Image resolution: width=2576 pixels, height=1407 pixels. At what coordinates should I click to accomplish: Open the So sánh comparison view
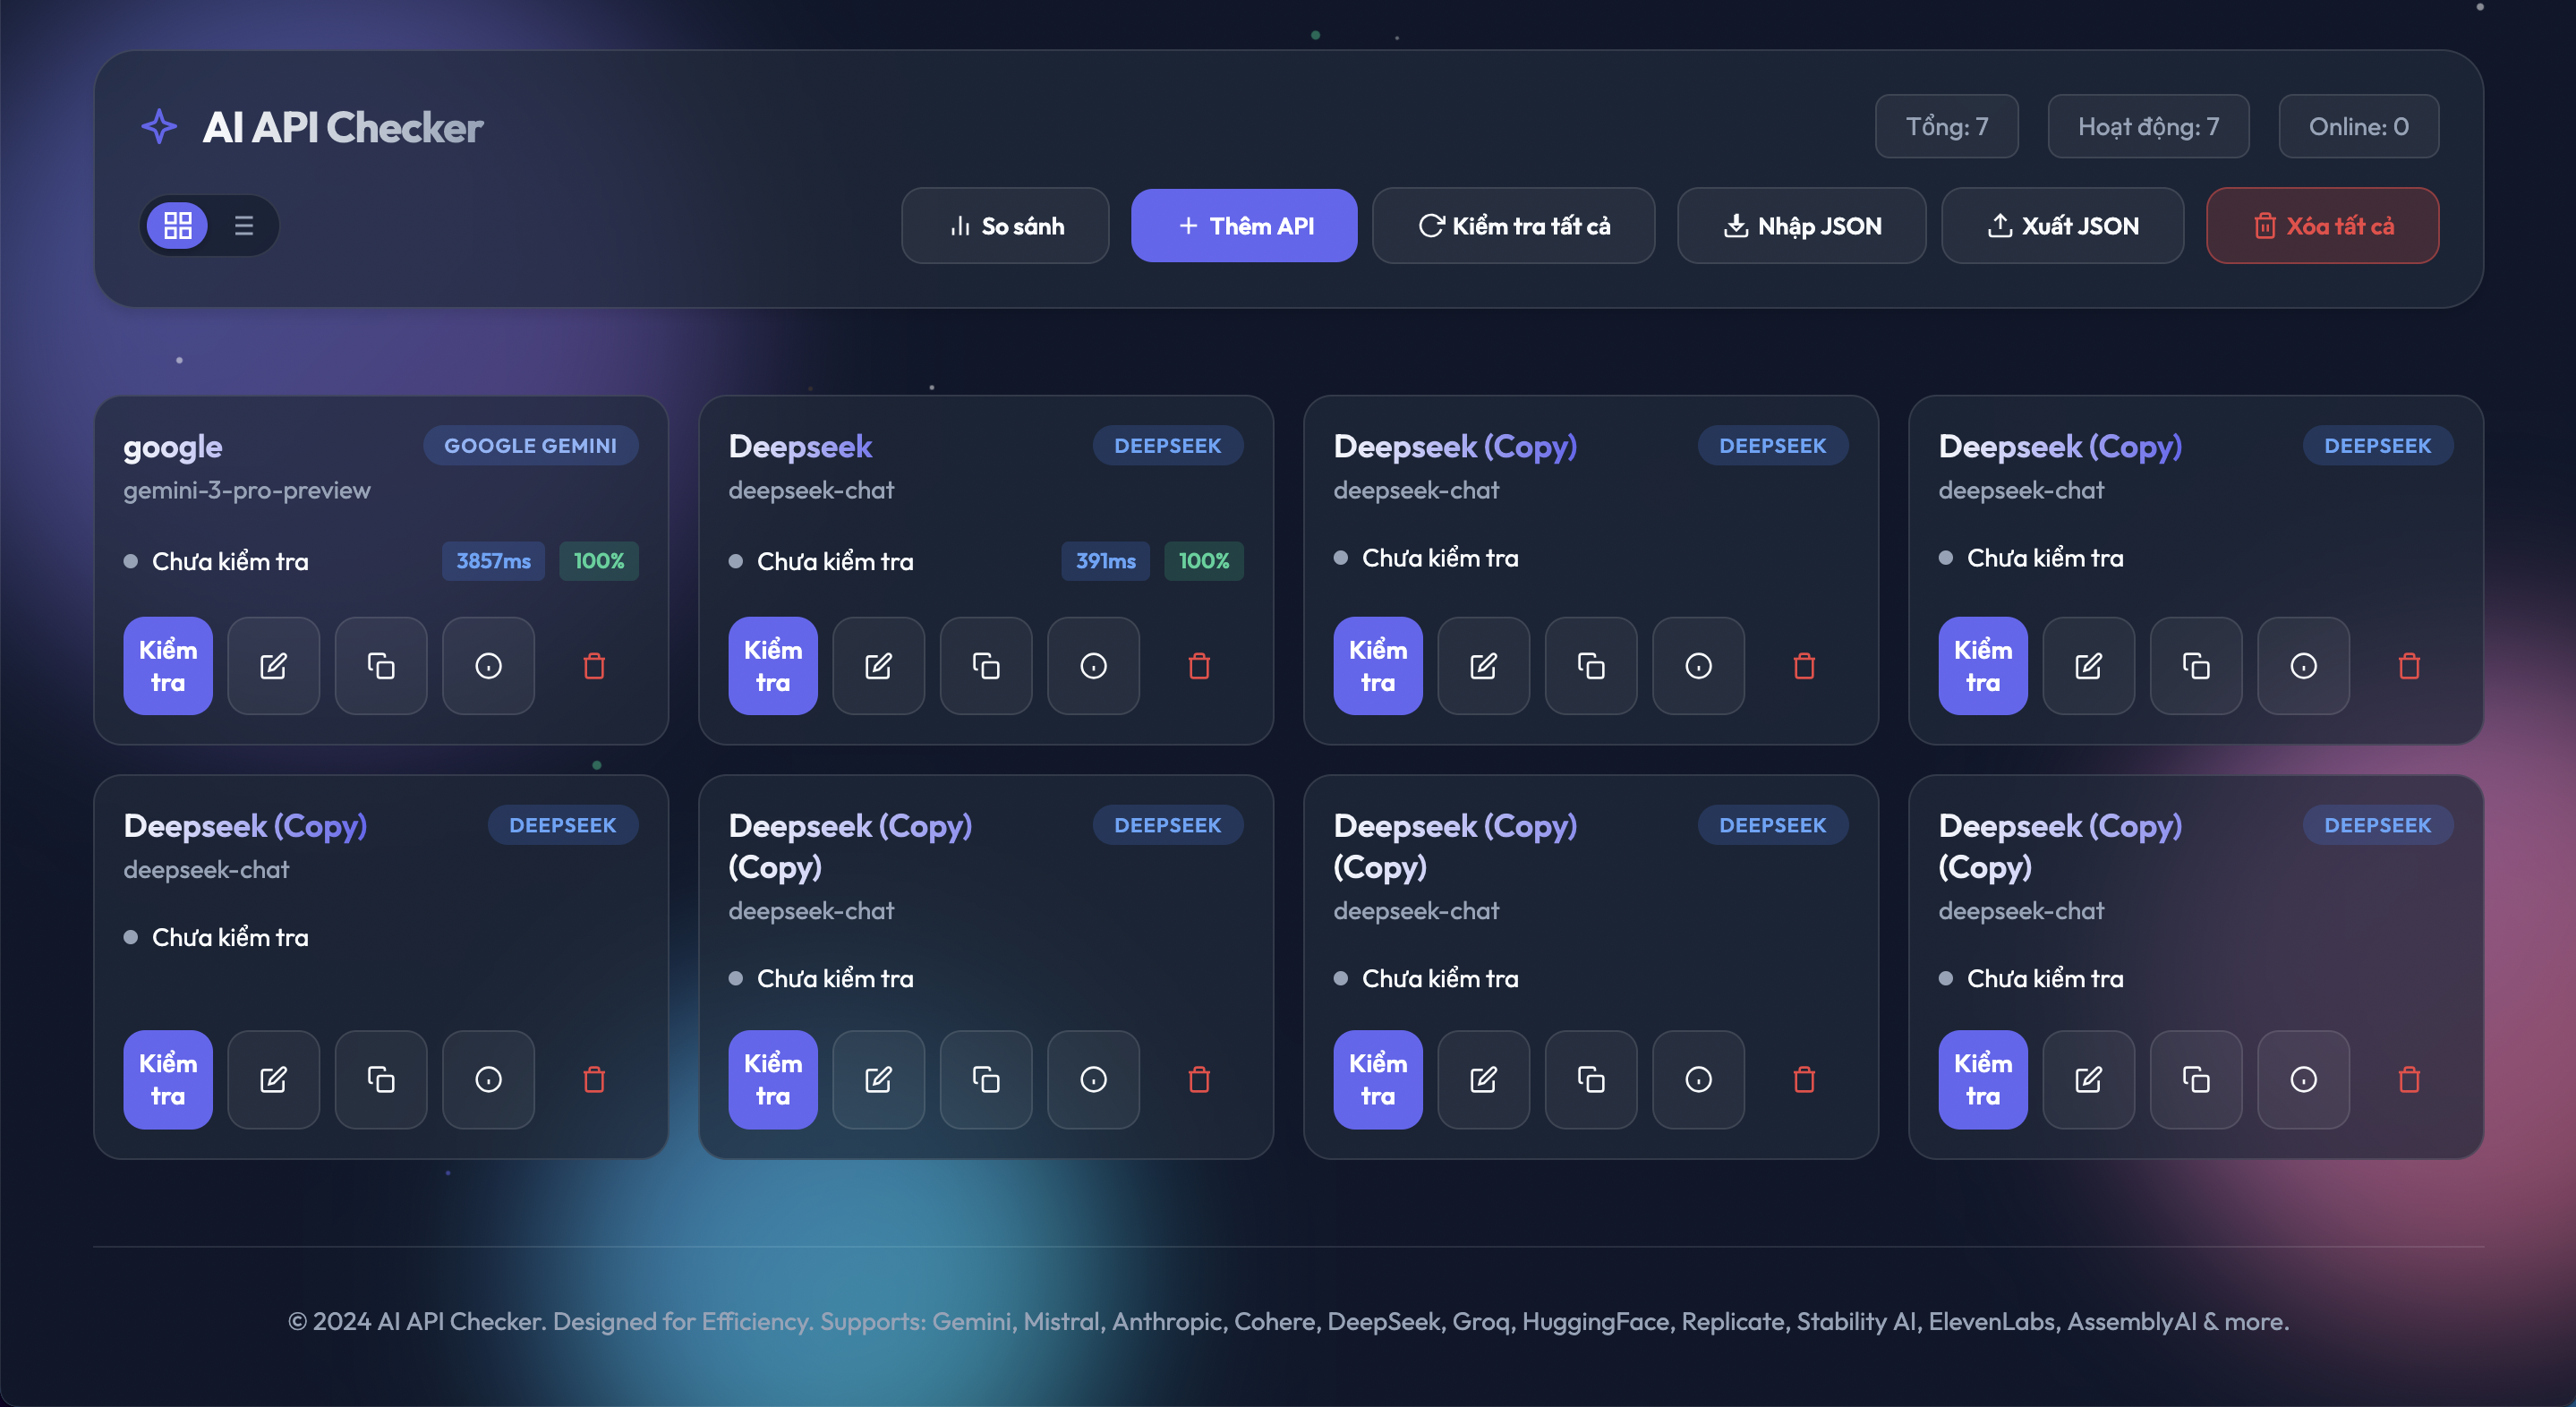[1005, 226]
